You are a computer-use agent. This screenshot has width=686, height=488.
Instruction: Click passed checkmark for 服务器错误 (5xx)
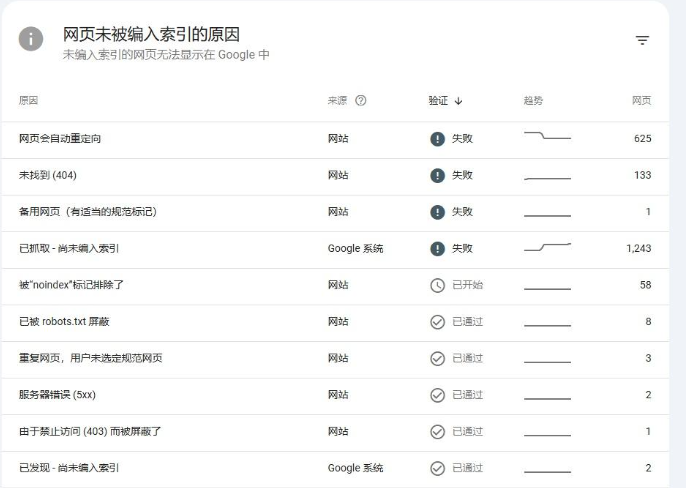(x=437, y=395)
